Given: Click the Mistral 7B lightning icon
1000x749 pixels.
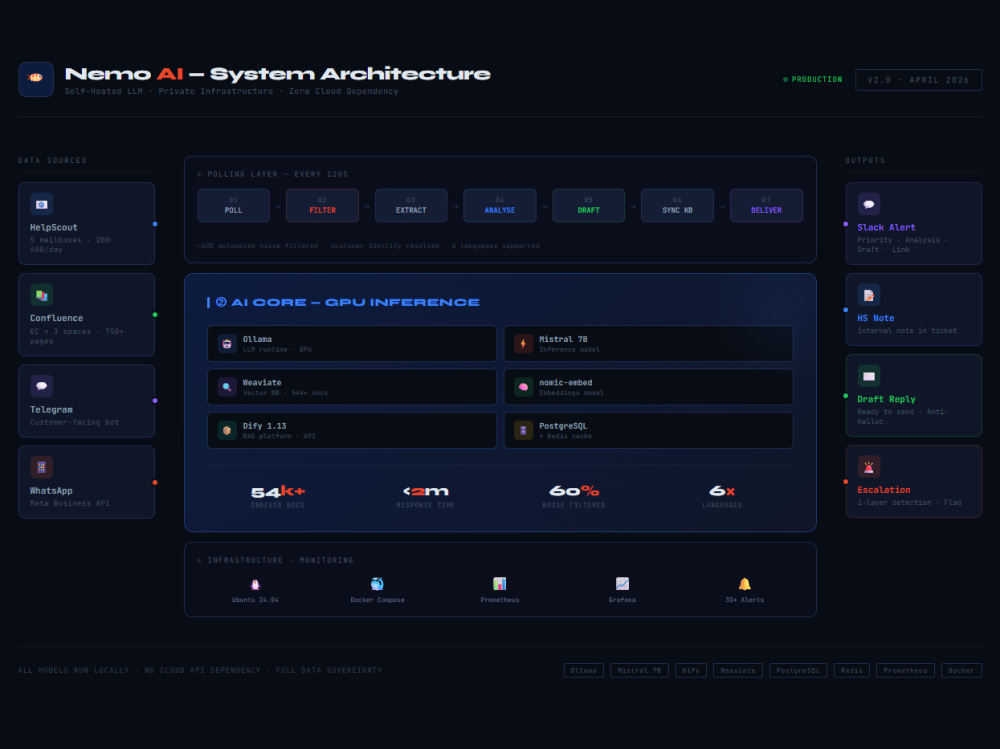Looking at the screenshot, I should click(x=524, y=344).
